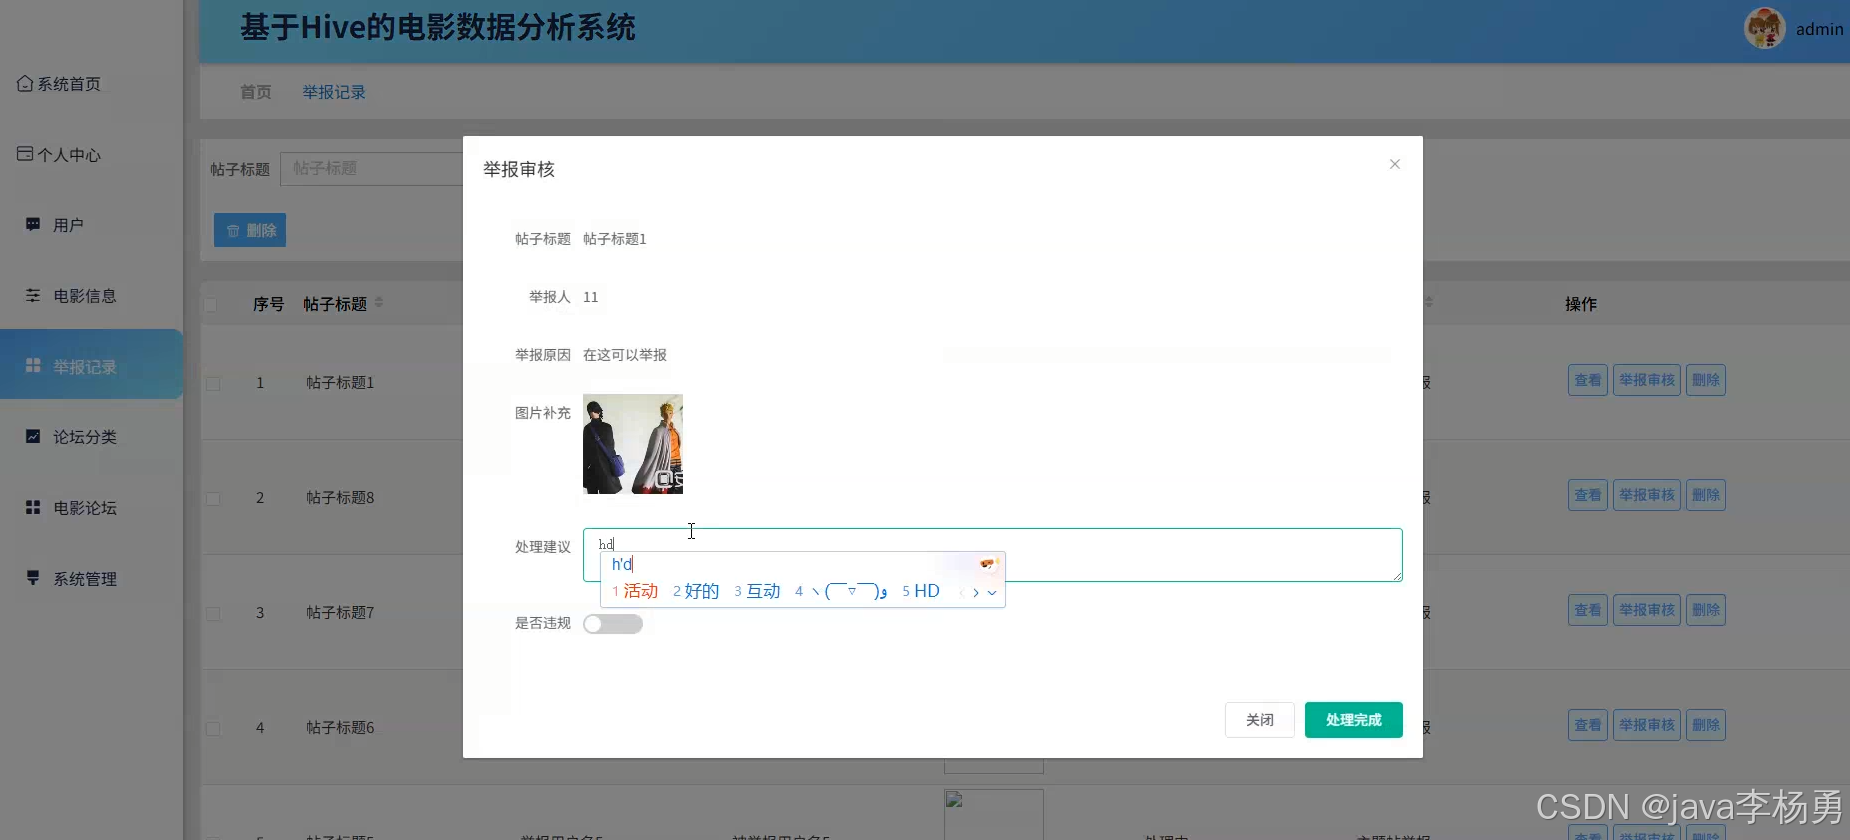Click 举报审核 for row 帖子标题8
Viewport: 1850px width, 840px height.
(1647, 495)
